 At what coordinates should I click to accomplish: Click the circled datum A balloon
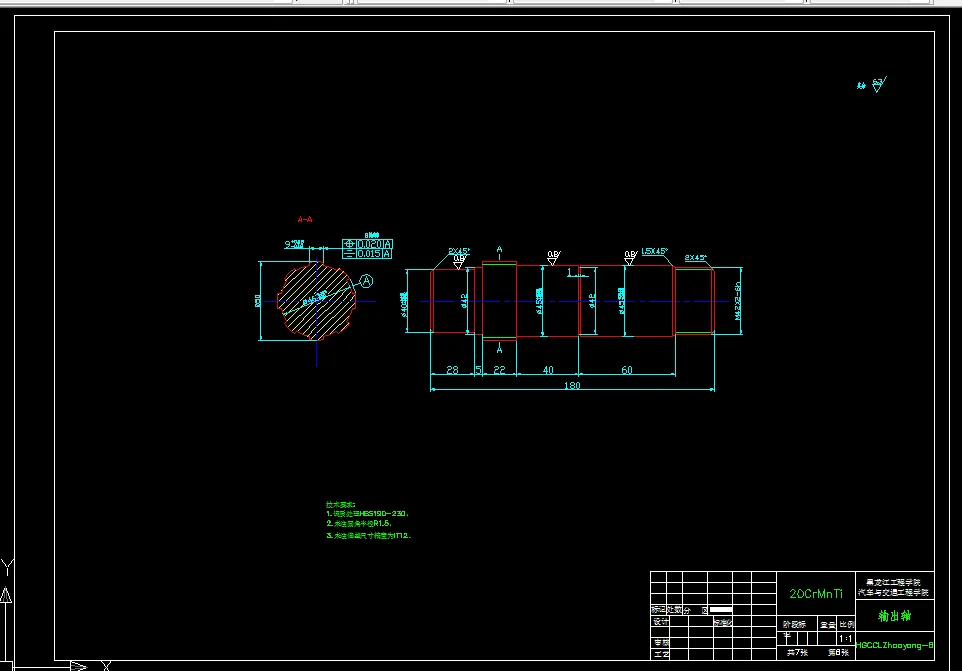[x=366, y=281]
